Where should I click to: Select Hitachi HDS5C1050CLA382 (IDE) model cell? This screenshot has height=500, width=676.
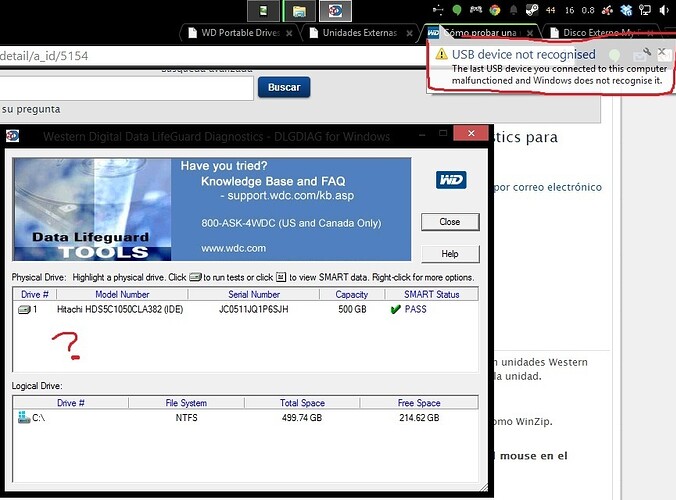pos(120,309)
